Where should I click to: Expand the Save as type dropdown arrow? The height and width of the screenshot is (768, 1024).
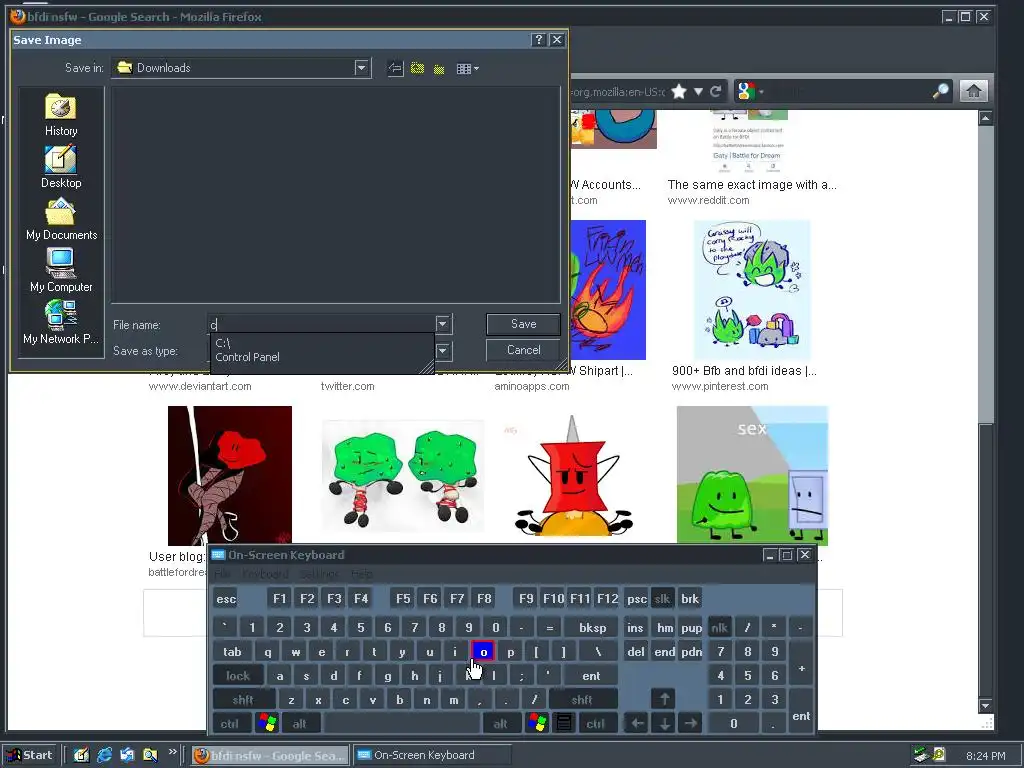[x=443, y=351]
